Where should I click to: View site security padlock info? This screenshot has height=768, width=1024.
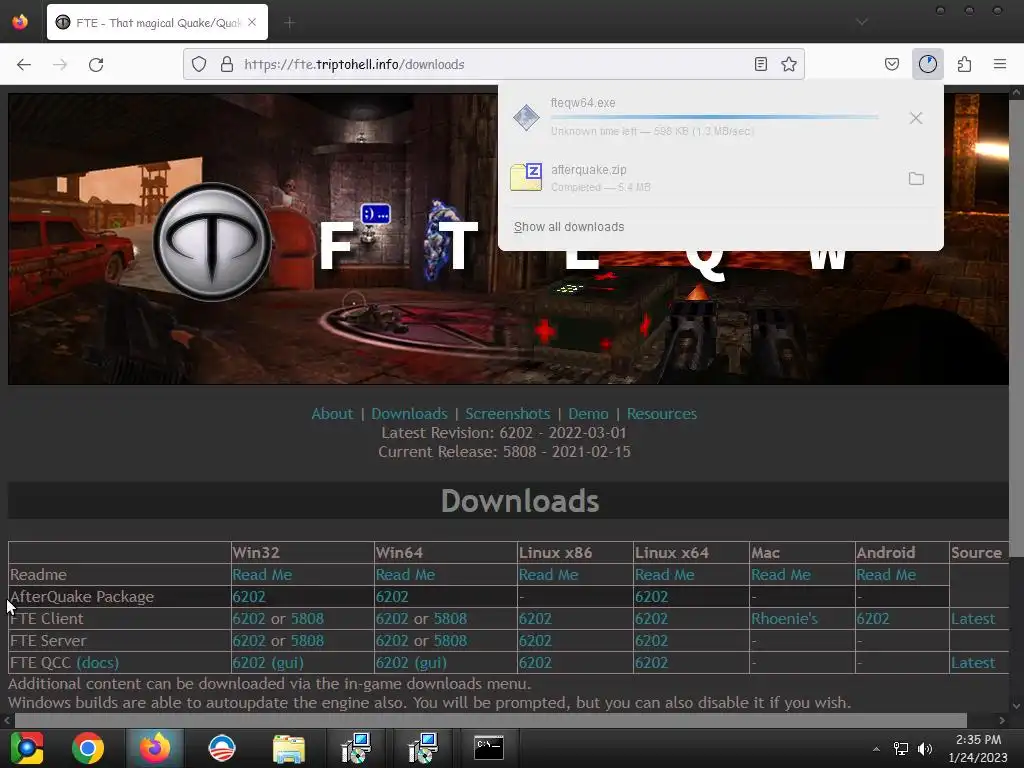(x=227, y=64)
